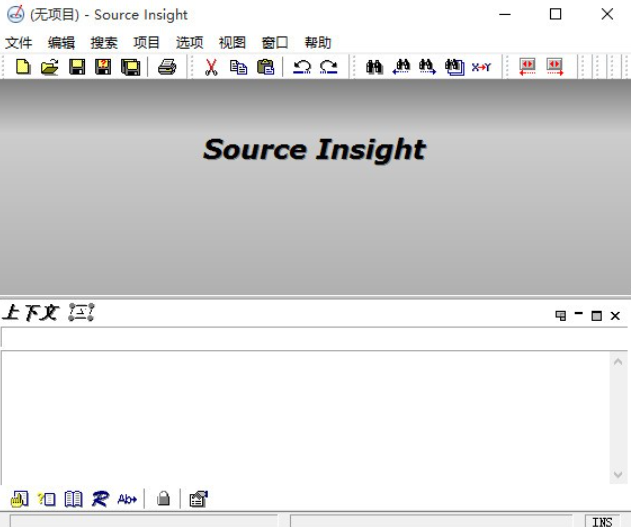Toggle docking of the Context panel

[561, 315]
